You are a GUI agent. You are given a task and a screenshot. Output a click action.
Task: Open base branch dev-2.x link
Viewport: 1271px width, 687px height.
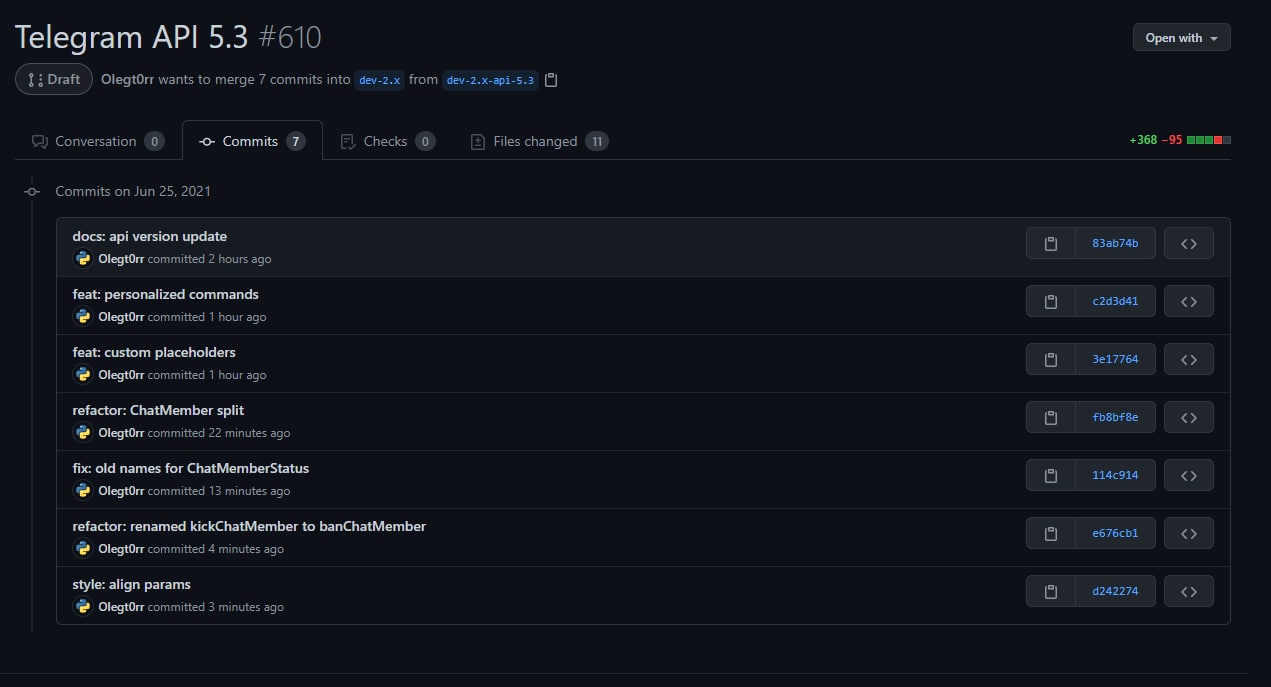click(x=380, y=80)
